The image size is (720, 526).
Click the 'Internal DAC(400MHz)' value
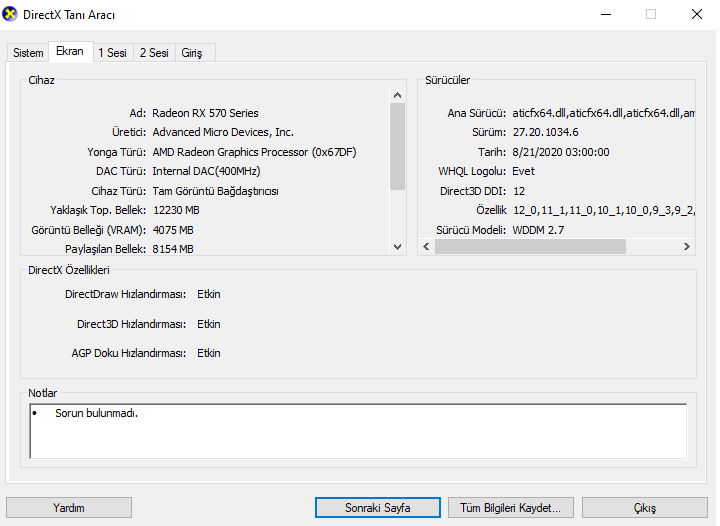[206, 171]
